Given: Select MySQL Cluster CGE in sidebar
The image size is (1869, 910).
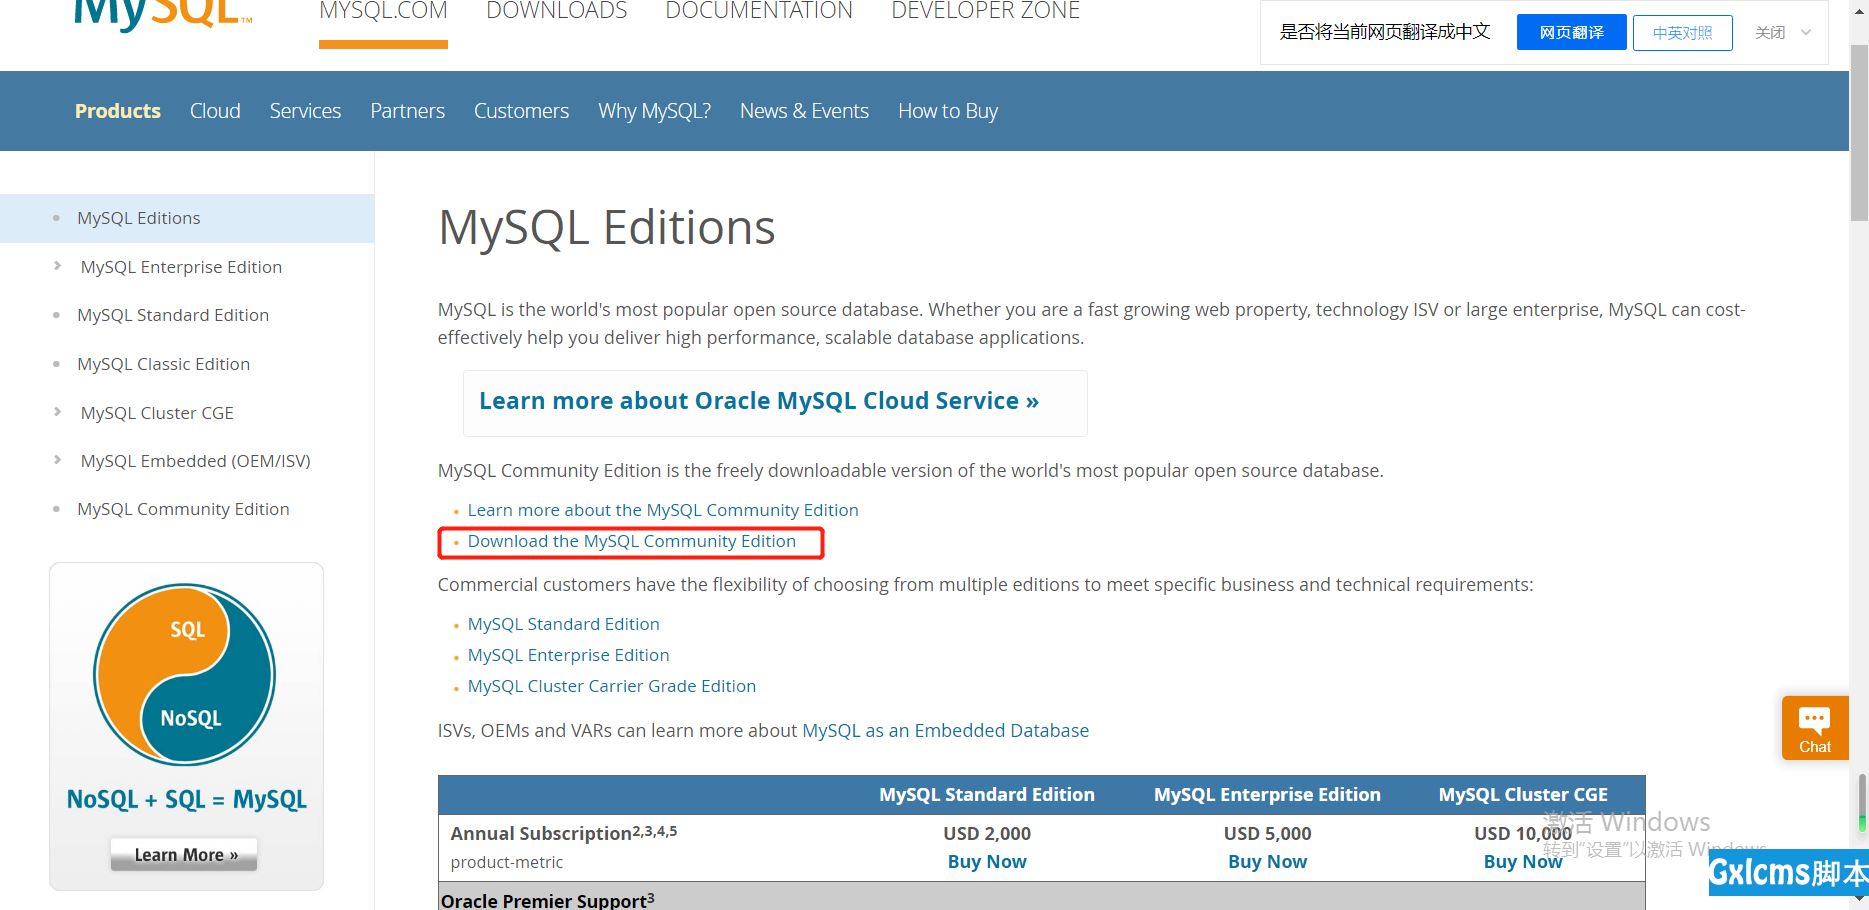Looking at the screenshot, I should coord(157,413).
